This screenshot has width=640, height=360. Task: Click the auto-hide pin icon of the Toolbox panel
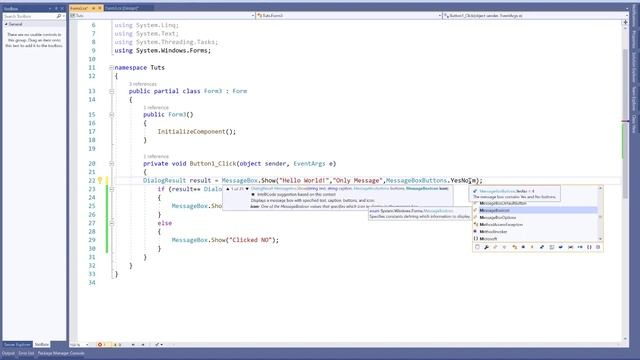click(56, 9)
